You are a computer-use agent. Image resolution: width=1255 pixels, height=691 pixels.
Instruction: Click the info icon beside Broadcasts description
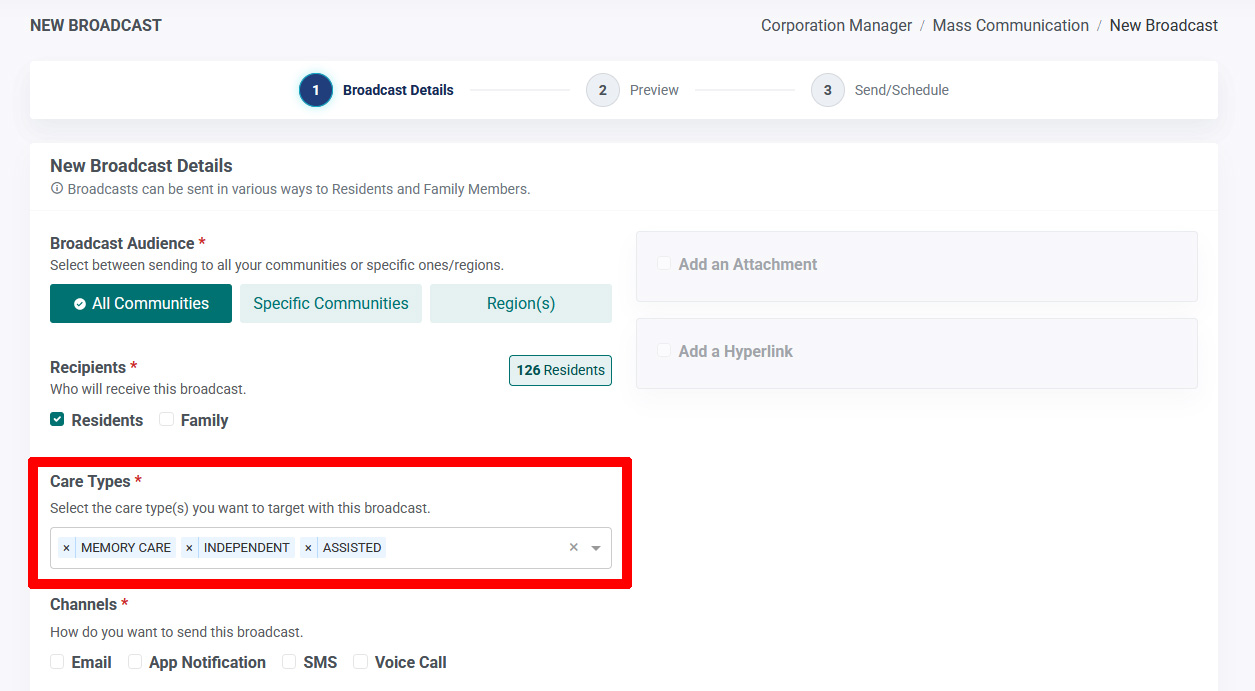[x=57, y=188]
